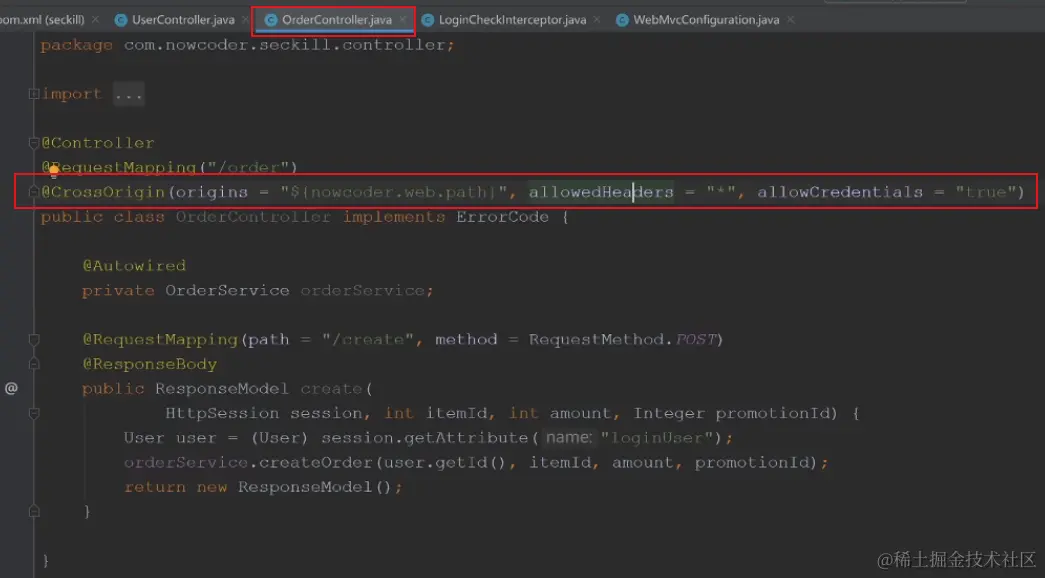
Task: Click the create method name
Action: point(331,389)
